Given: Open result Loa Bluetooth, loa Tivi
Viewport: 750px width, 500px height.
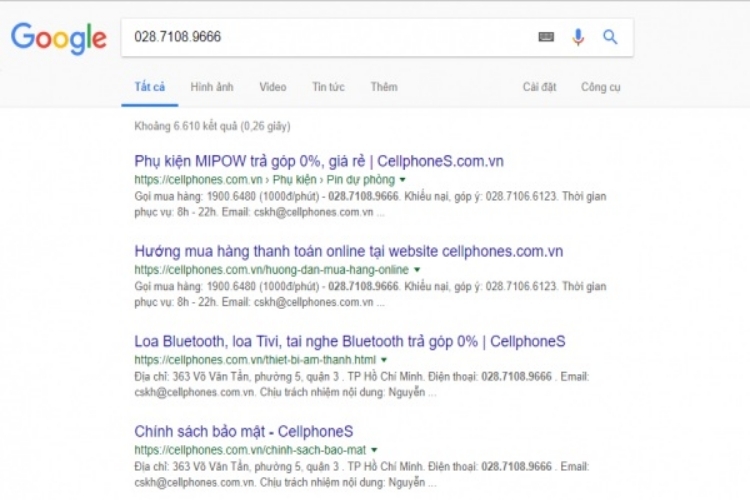Looking at the screenshot, I should pos(350,341).
